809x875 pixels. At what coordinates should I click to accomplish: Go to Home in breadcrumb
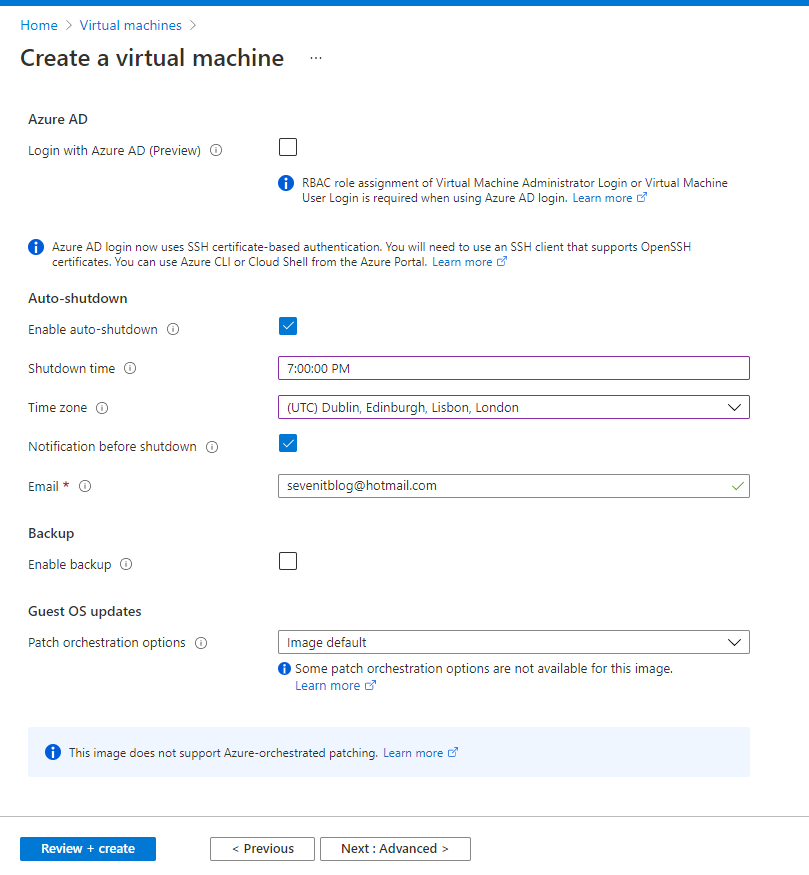coord(39,25)
